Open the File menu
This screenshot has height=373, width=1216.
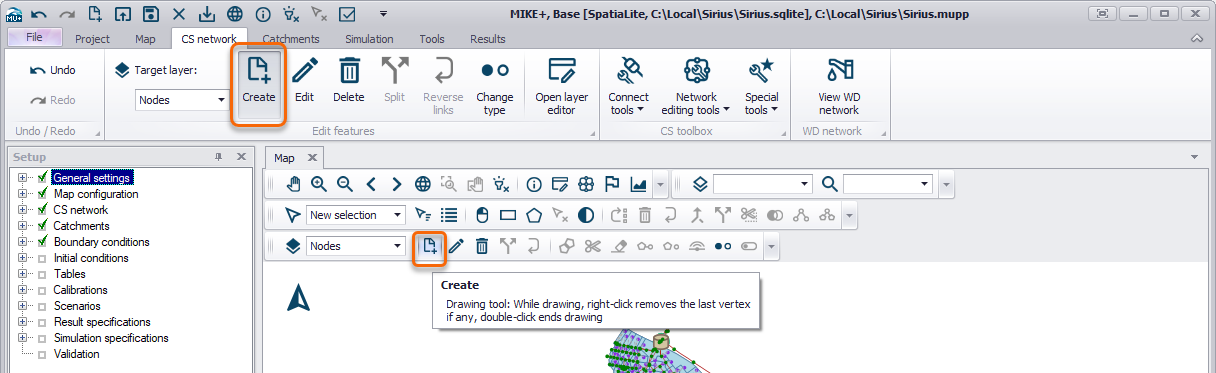point(34,38)
